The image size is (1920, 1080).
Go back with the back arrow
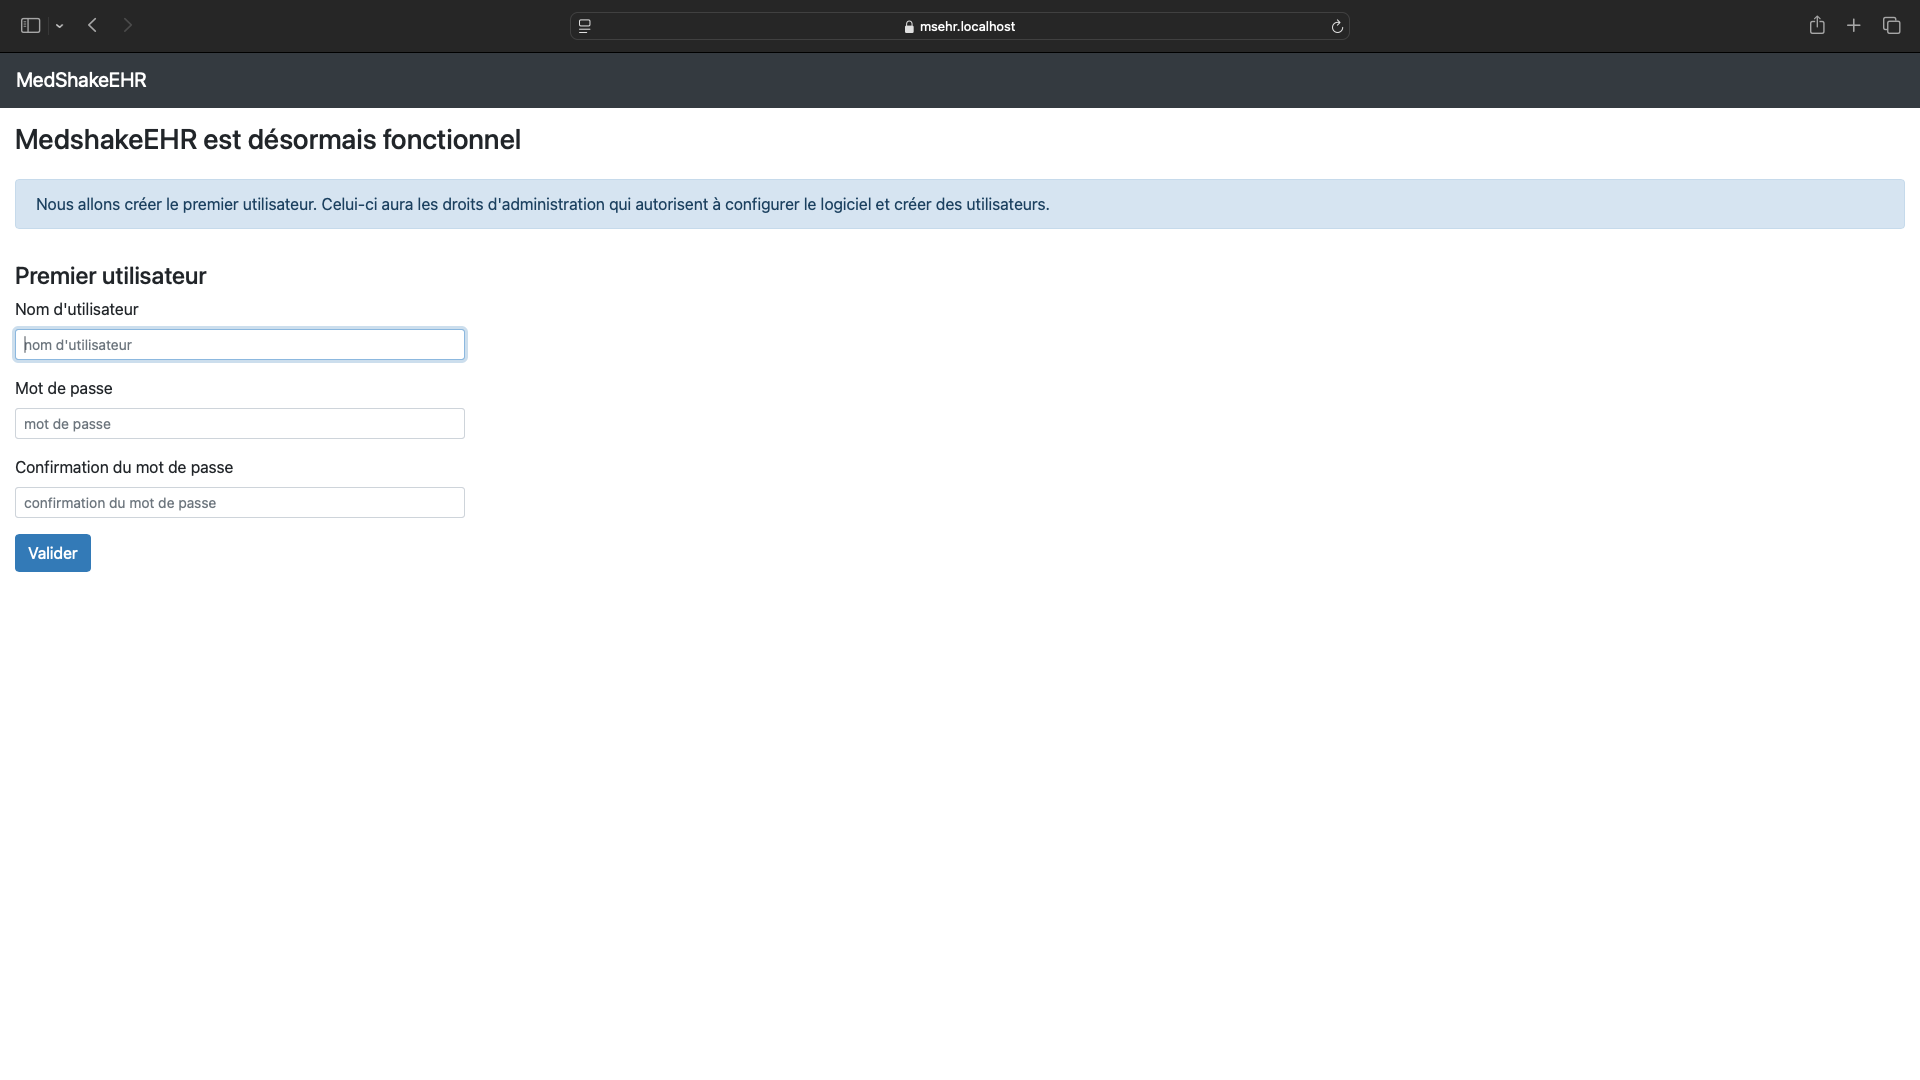tap(92, 25)
